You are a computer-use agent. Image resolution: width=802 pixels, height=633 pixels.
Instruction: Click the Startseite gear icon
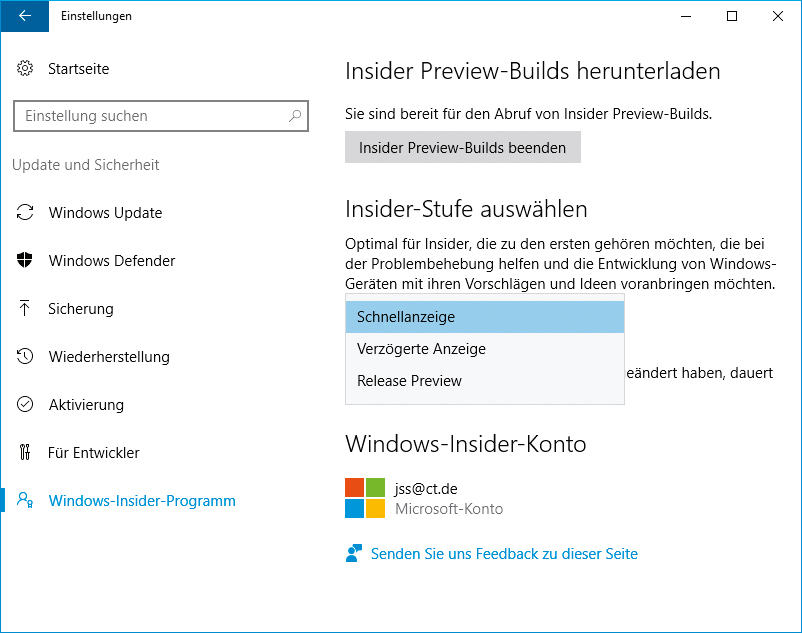26,69
